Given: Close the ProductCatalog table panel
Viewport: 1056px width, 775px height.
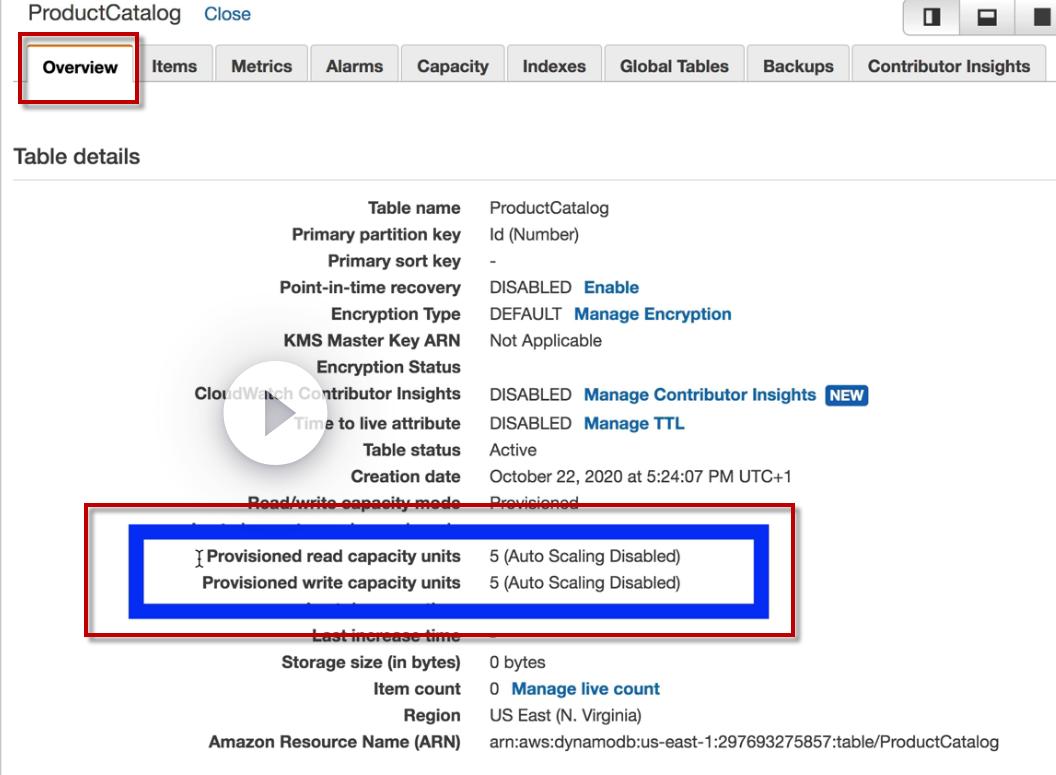Looking at the screenshot, I should coord(227,14).
